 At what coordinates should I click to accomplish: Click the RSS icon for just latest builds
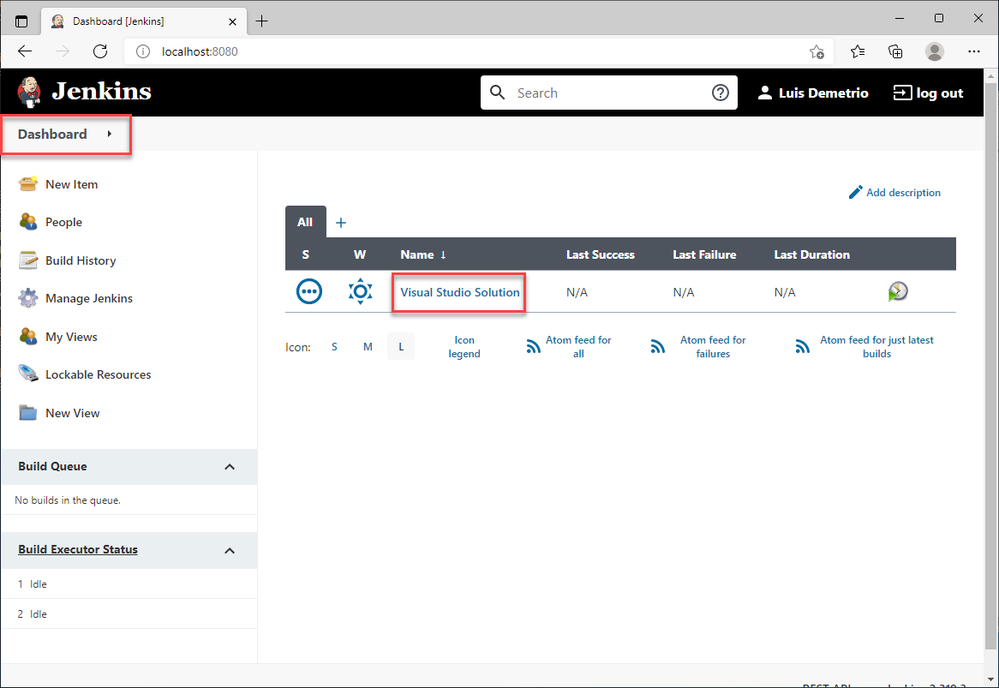[802, 347]
